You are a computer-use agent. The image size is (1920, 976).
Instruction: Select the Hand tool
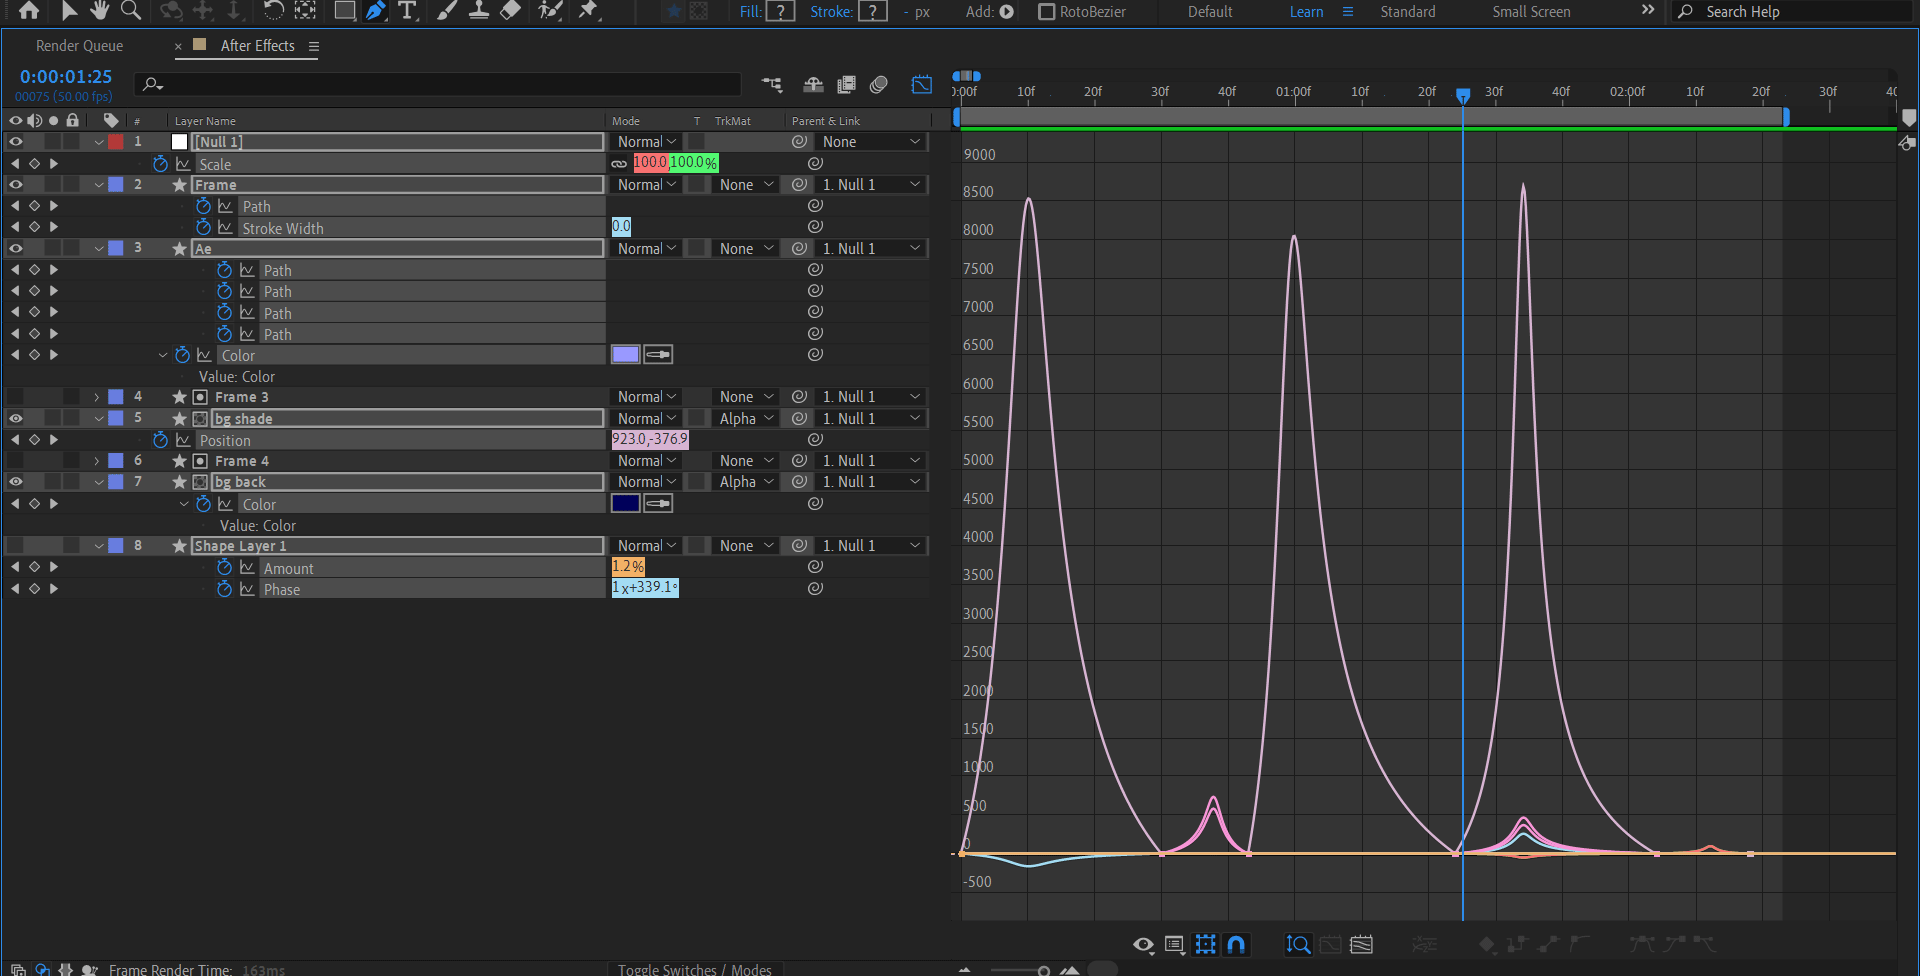[99, 11]
